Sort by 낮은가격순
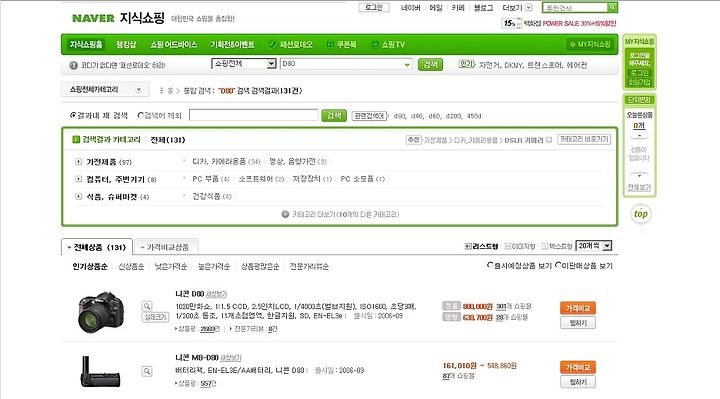 [x=171, y=266]
